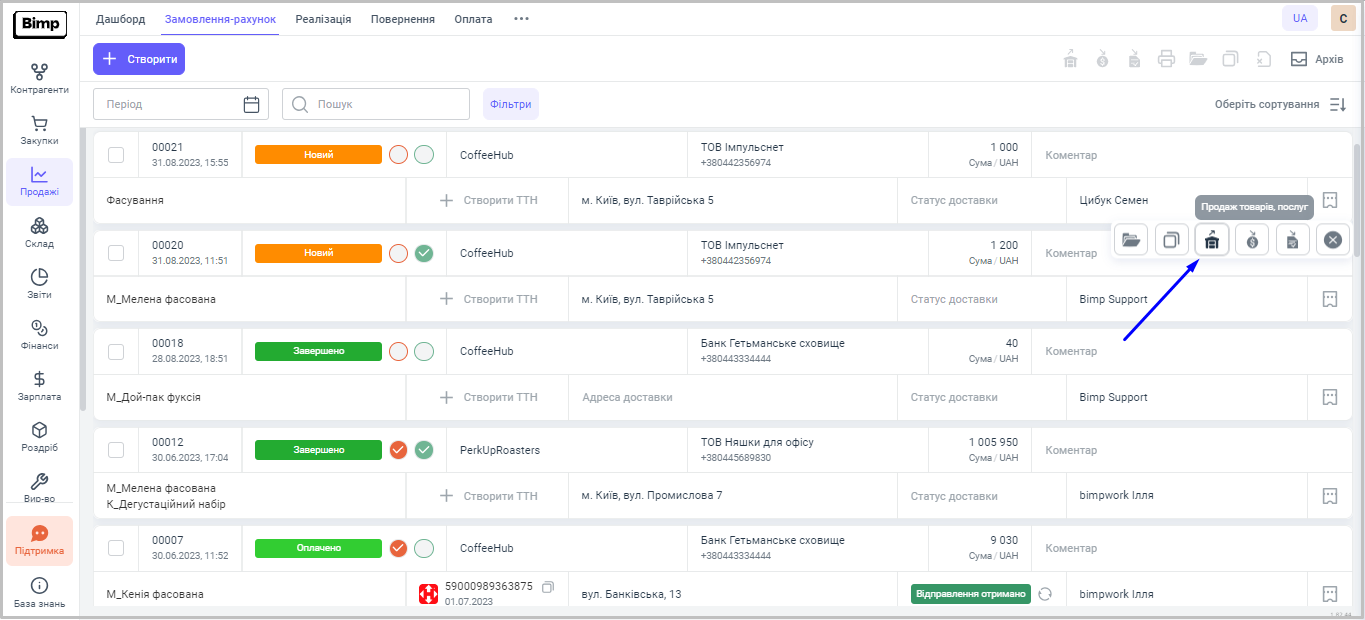Switch to the Реалізація tab
The image size is (1365, 620).
tap(323, 19)
